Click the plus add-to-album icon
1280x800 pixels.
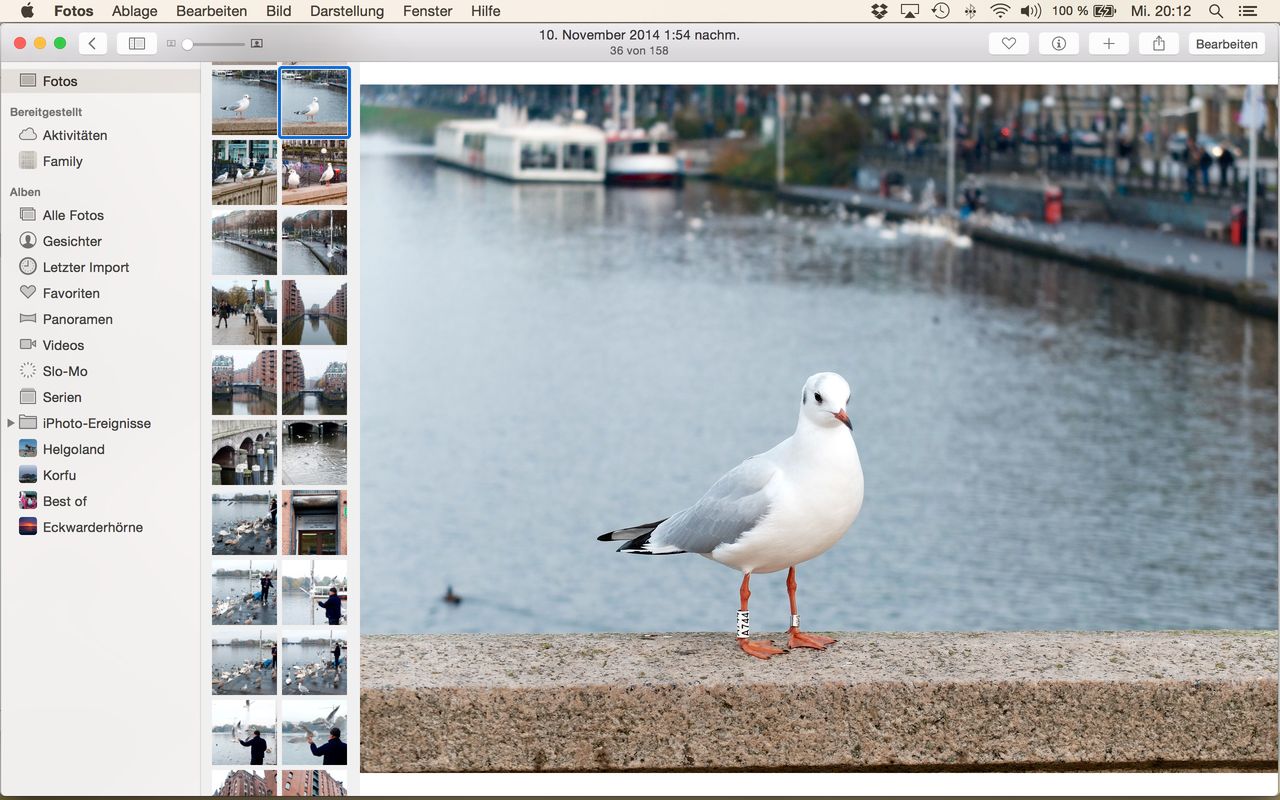click(x=1108, y=44)
